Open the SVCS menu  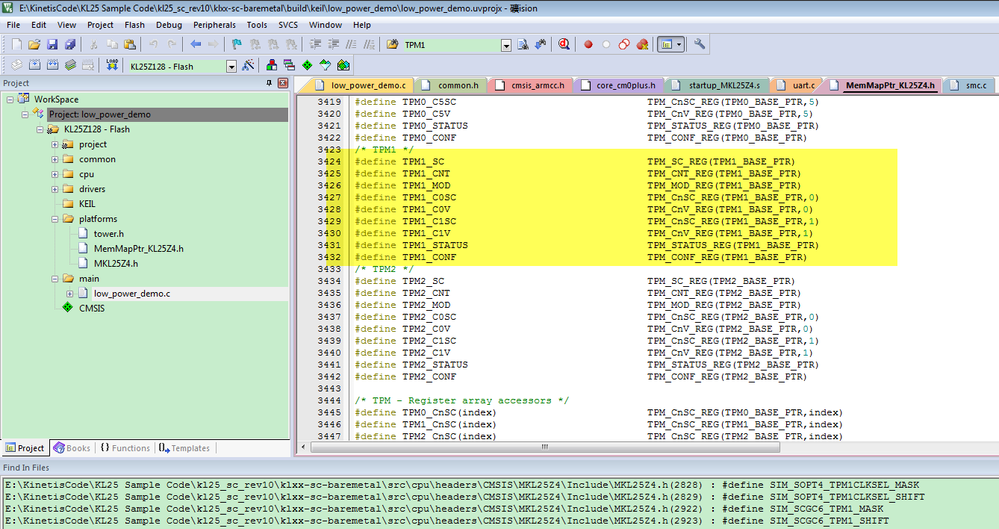(288, 25)
